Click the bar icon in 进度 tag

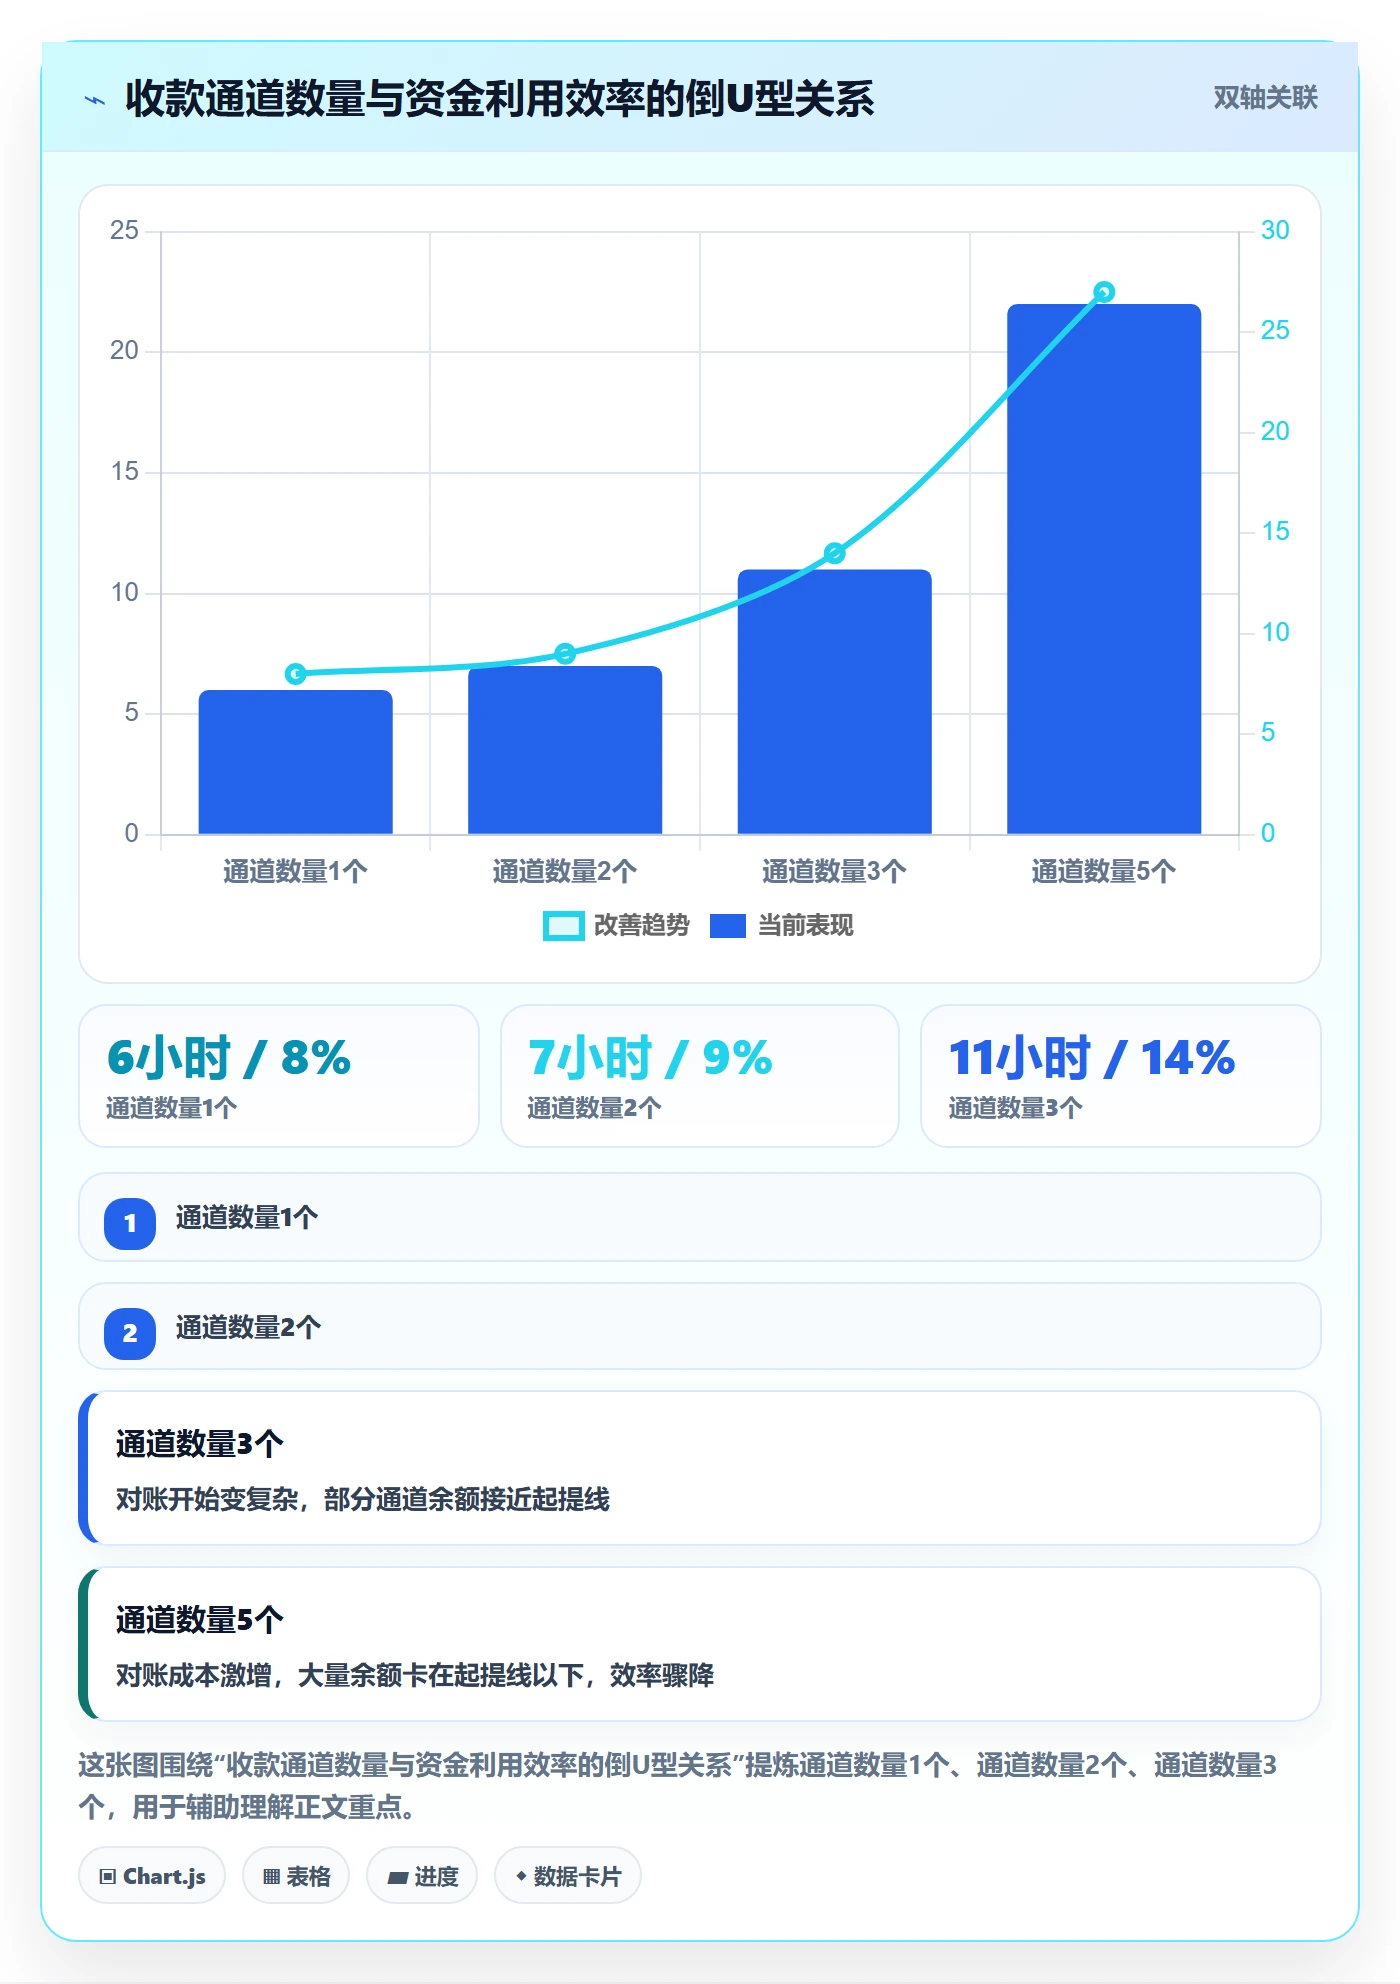398,1878
